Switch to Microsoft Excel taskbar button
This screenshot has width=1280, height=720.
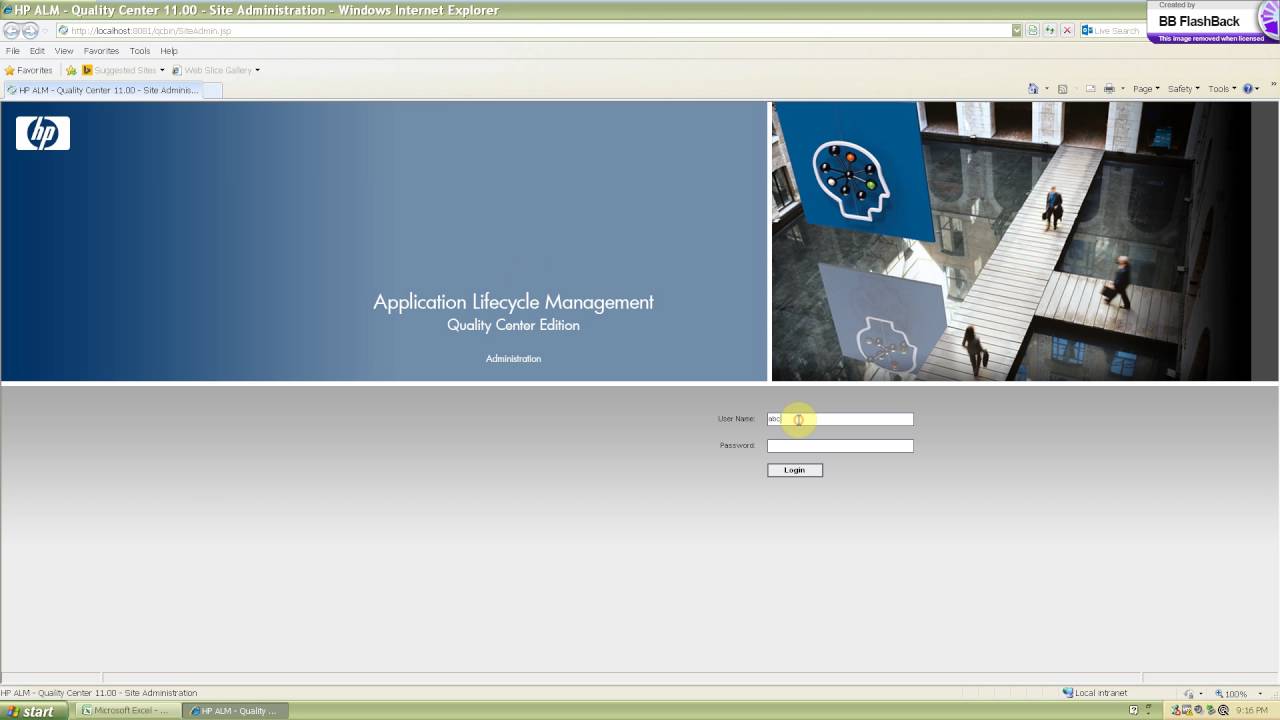click(x=130, y=711)
